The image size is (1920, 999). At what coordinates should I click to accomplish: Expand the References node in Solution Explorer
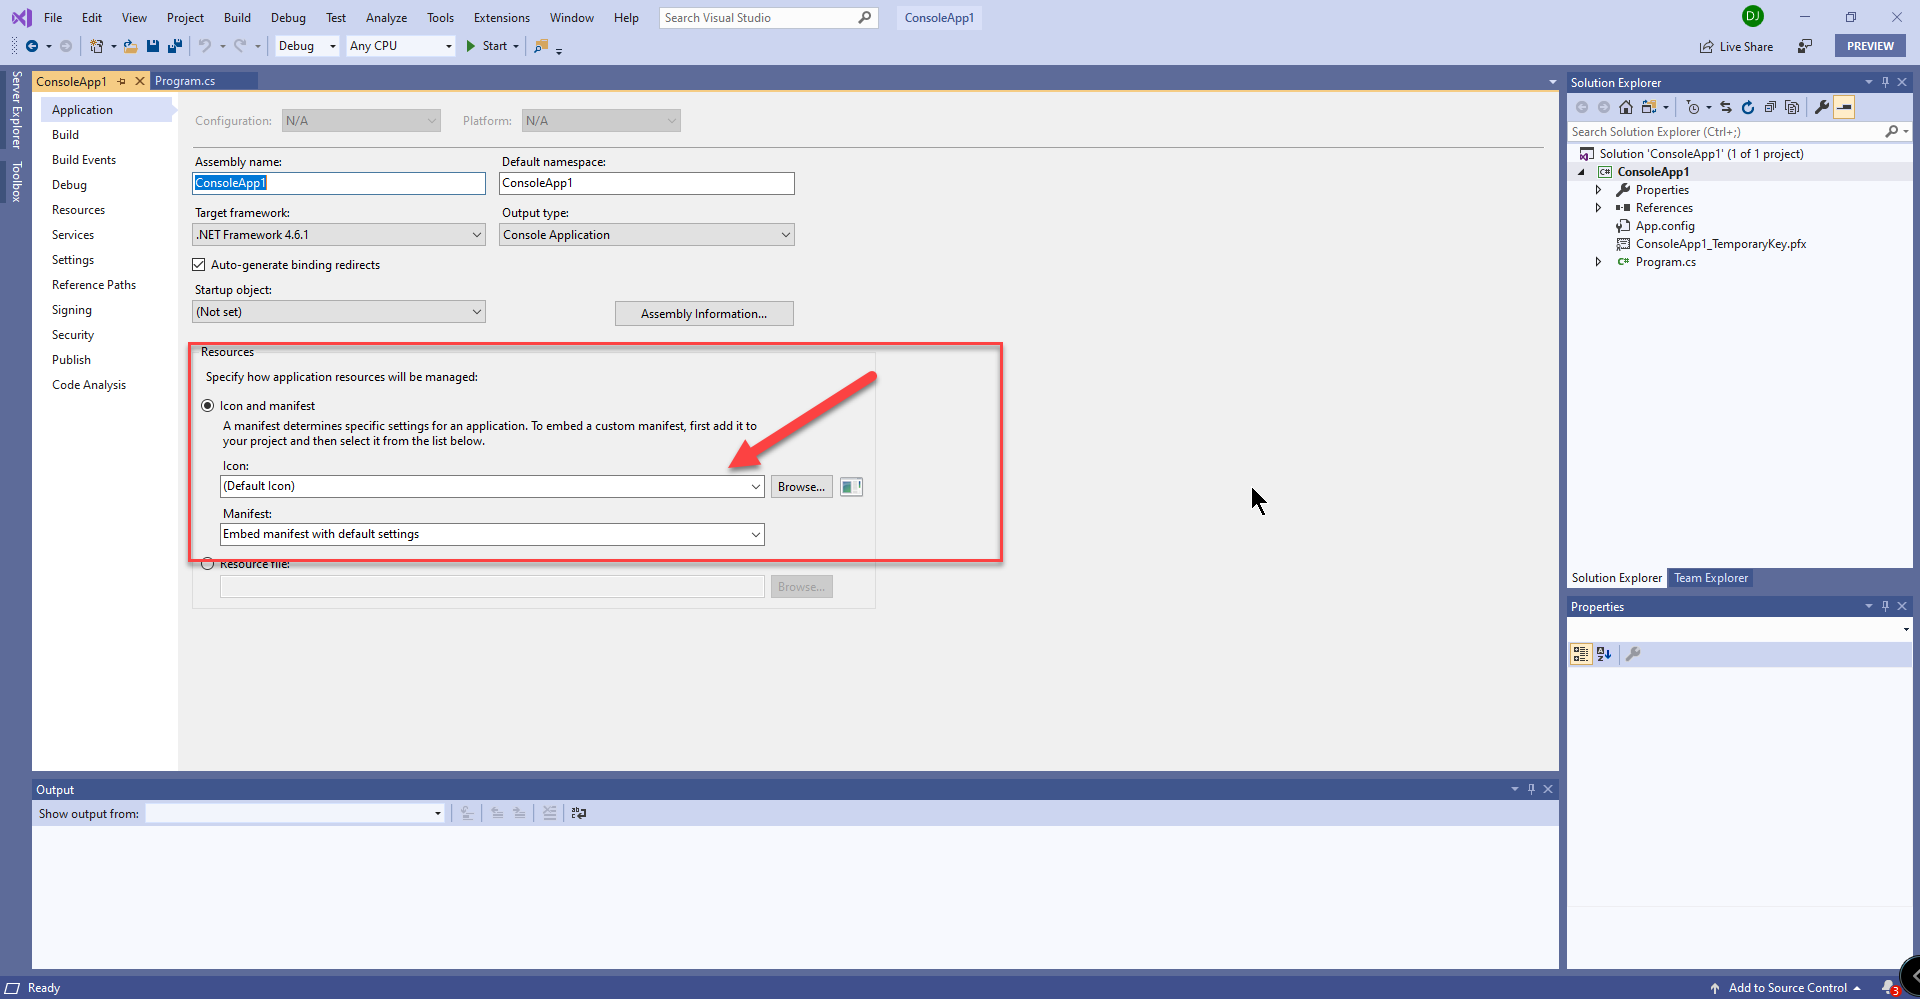pyautogui.click(x=1598, y=208)
